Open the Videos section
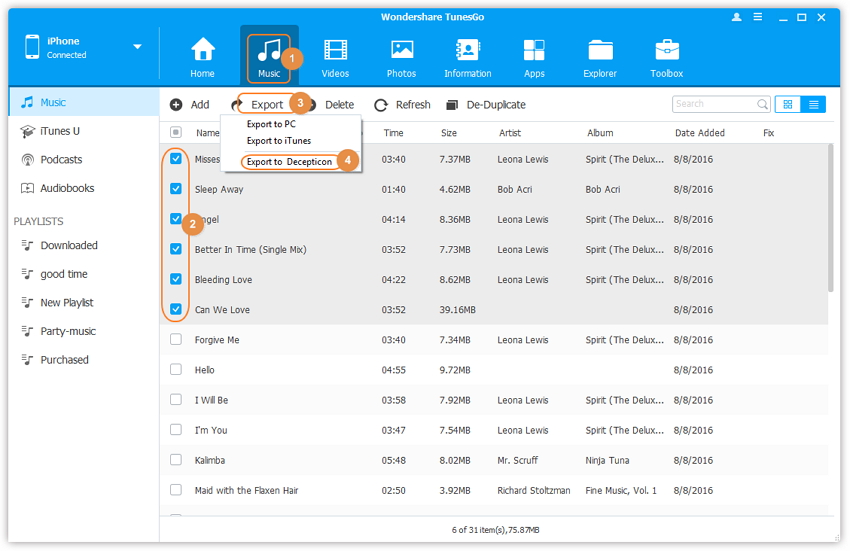This screenshot has width=850, height=551. (335, 57)
